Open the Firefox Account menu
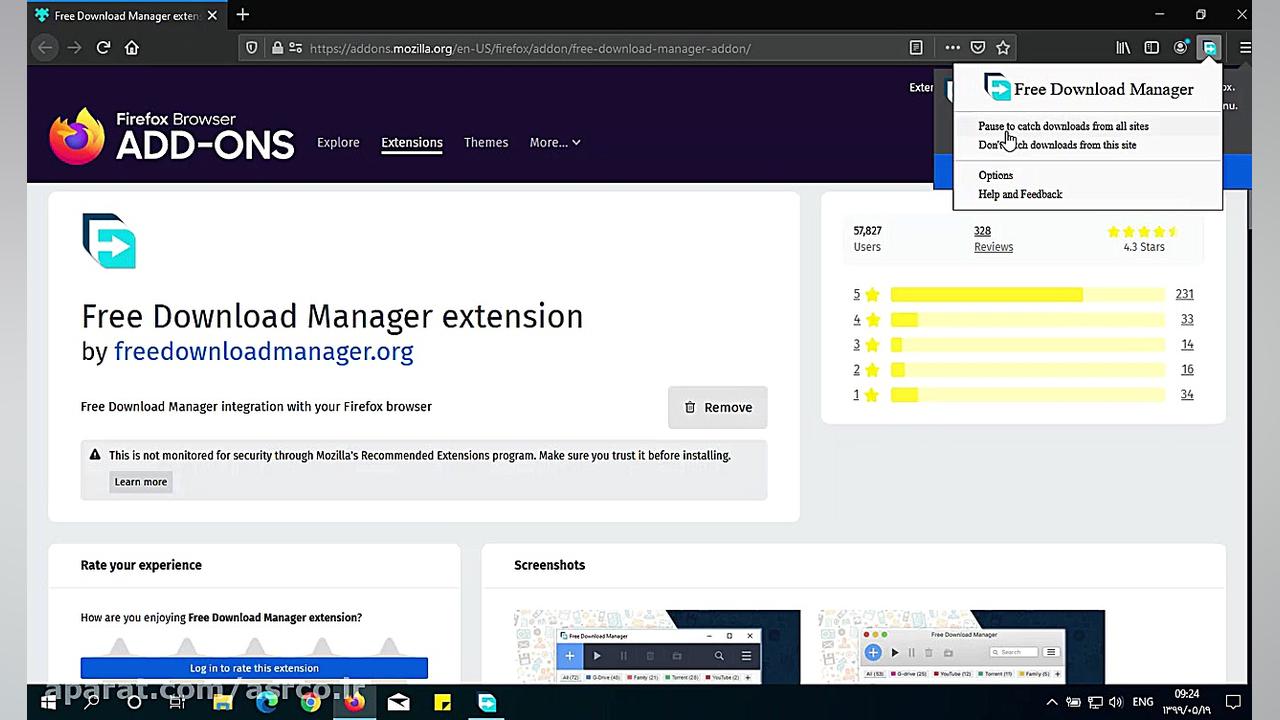Viewport: 1280px width, 720px height. pos(1181,47)
